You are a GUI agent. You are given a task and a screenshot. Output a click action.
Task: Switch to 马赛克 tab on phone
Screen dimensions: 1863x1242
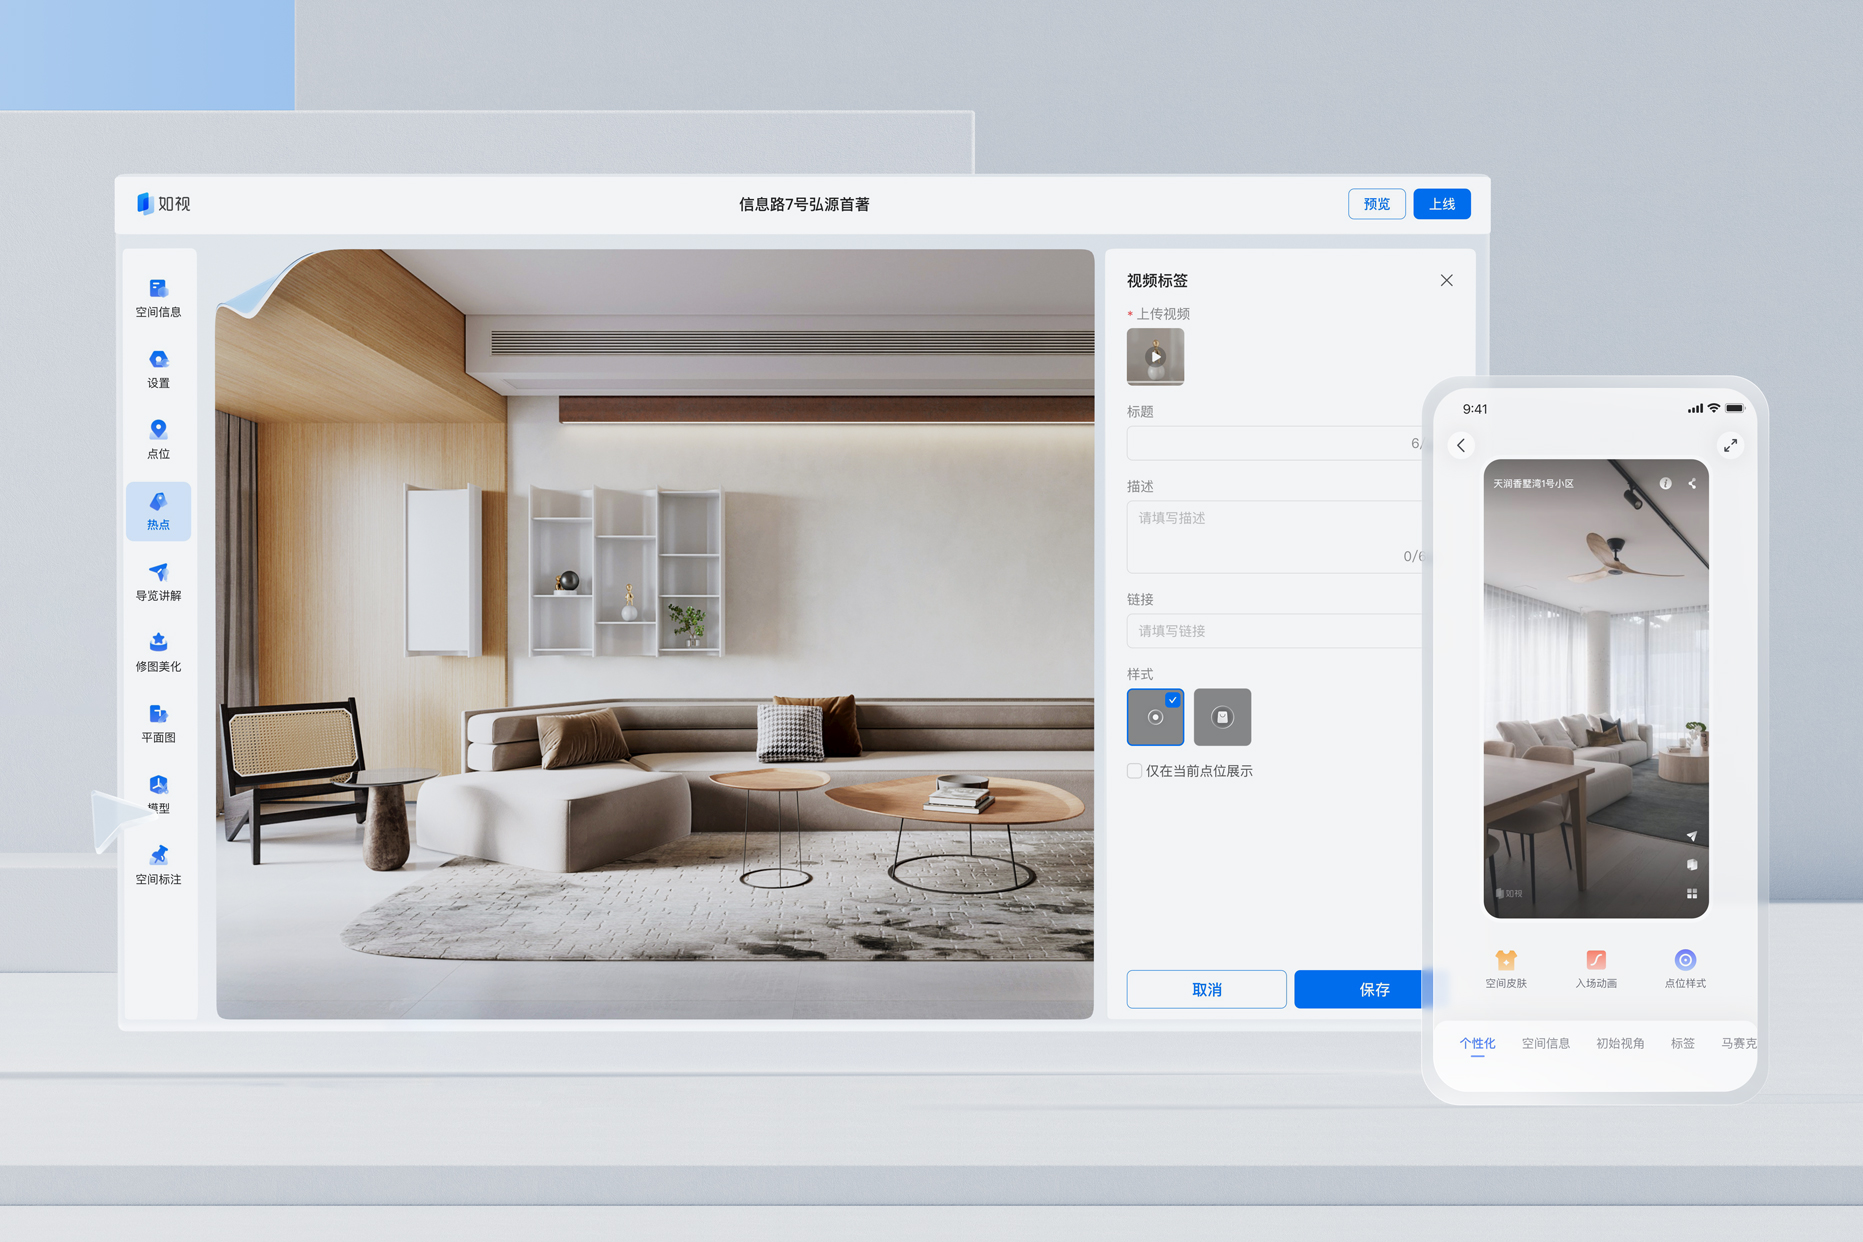[x=1738, y=1043]
